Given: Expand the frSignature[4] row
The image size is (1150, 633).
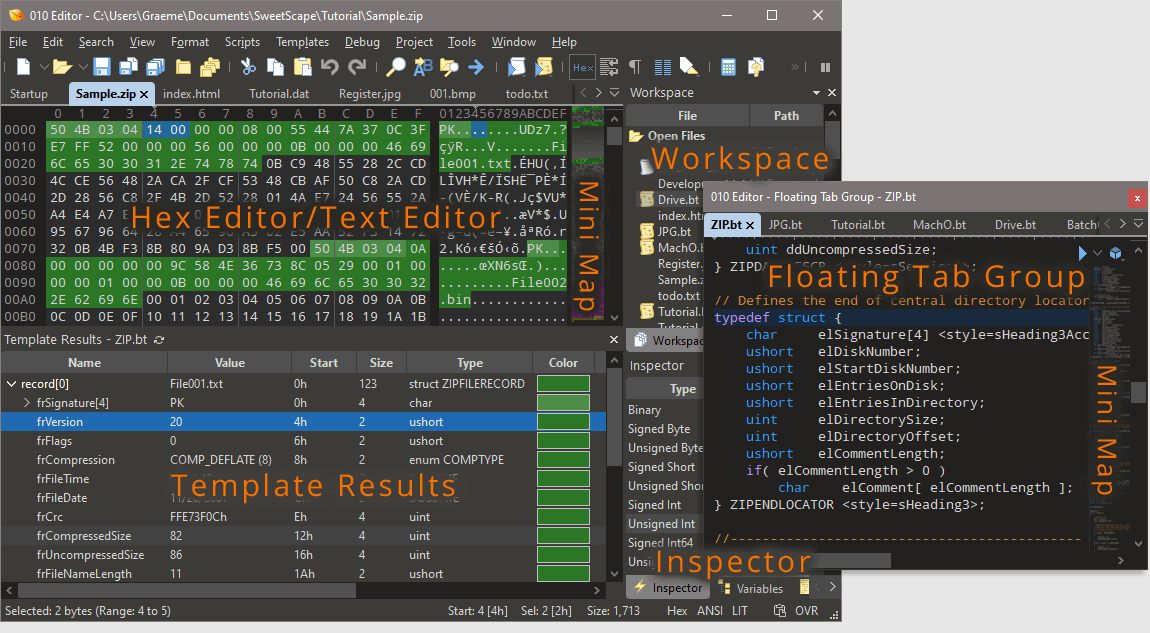Looking at the screenshot, I should point(27,402).
